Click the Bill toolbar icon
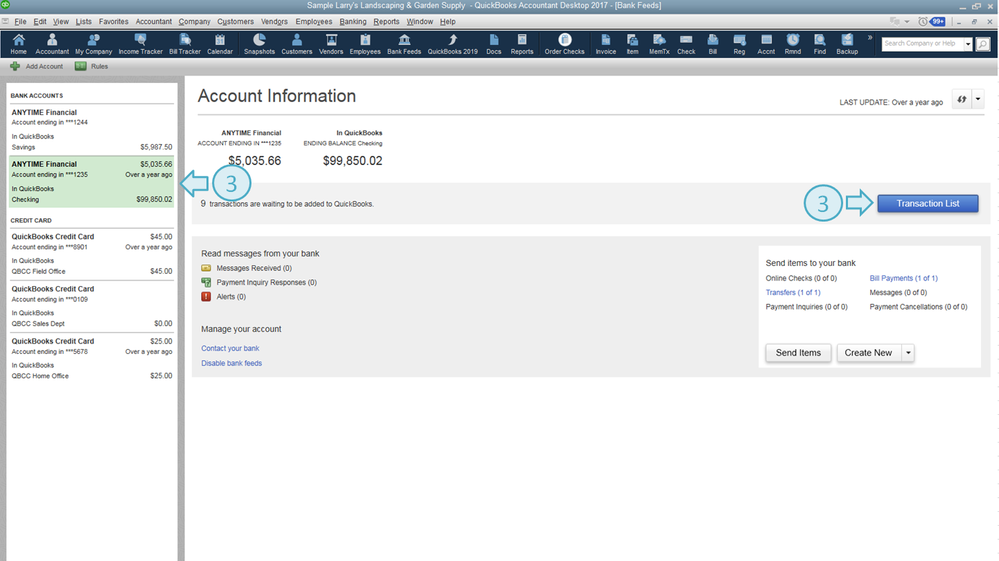The height and width of the screenshot is (561, 999). click(712, 44)
